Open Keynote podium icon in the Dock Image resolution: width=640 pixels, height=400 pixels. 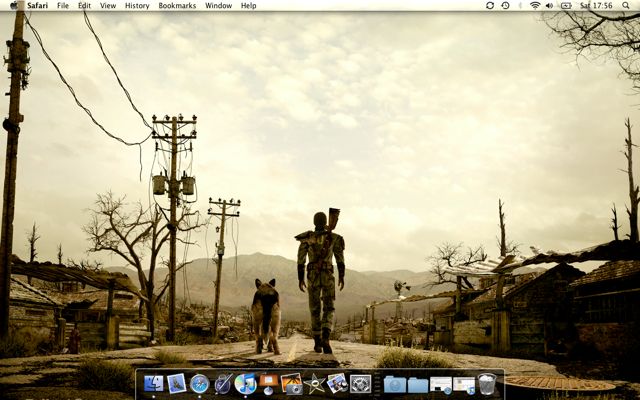coord(269,384)
